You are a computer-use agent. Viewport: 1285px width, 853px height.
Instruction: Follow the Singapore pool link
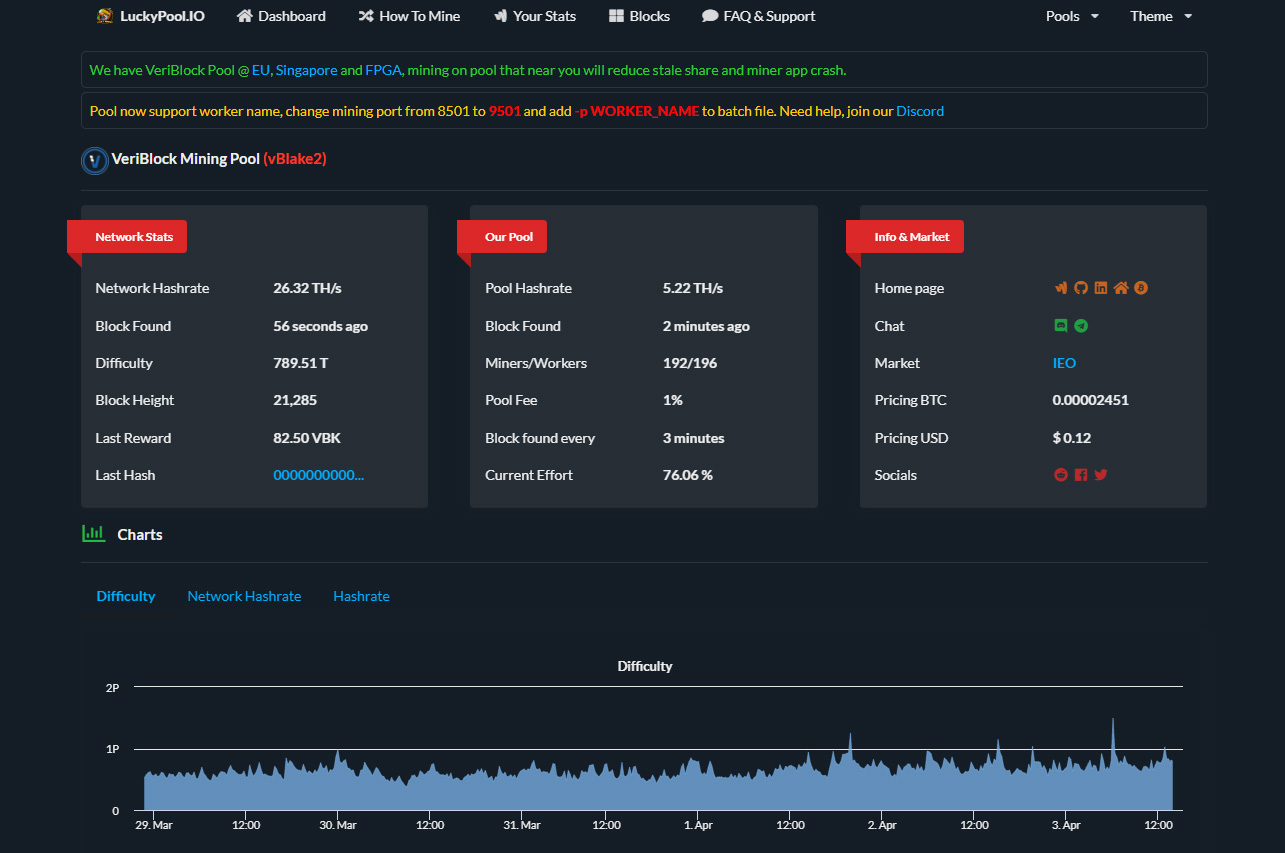point(306,71)
